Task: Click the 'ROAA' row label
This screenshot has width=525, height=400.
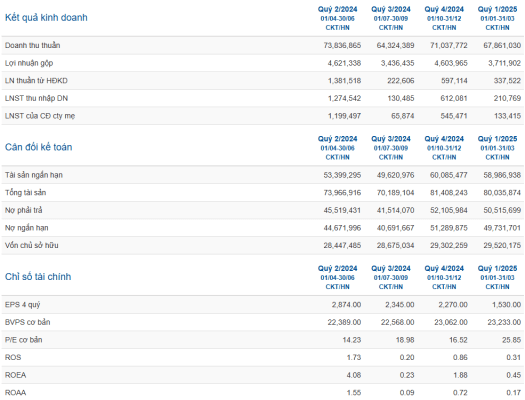Action: tap(15, 393)
